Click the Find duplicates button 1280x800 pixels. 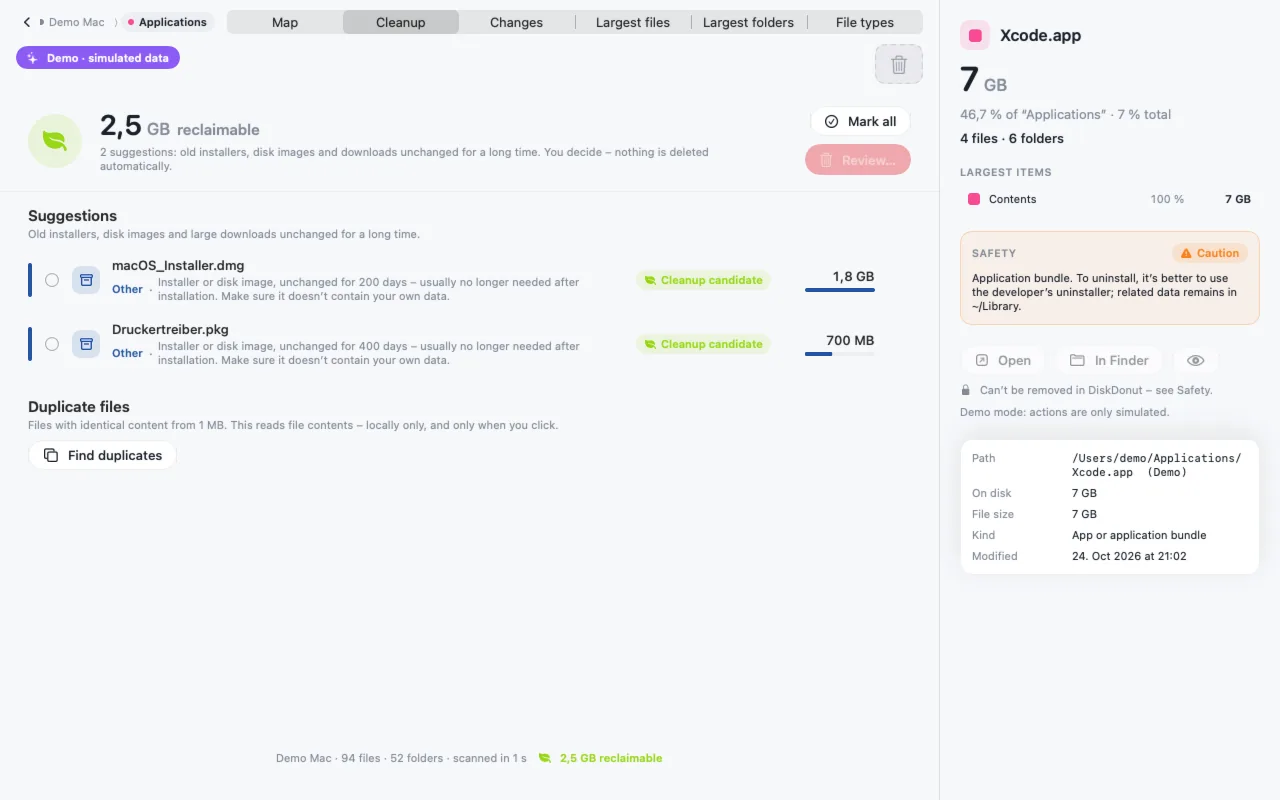pyautogui.click(x=102, y=455)
